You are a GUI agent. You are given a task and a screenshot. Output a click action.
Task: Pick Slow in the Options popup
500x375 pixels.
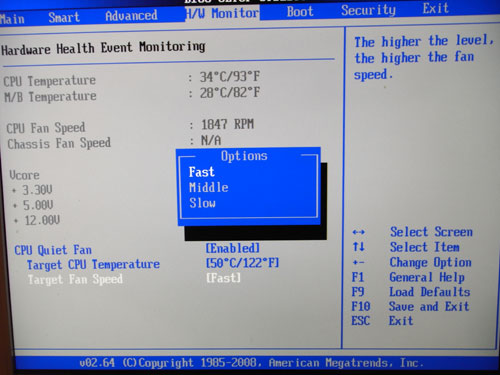[x=202, y=203]
